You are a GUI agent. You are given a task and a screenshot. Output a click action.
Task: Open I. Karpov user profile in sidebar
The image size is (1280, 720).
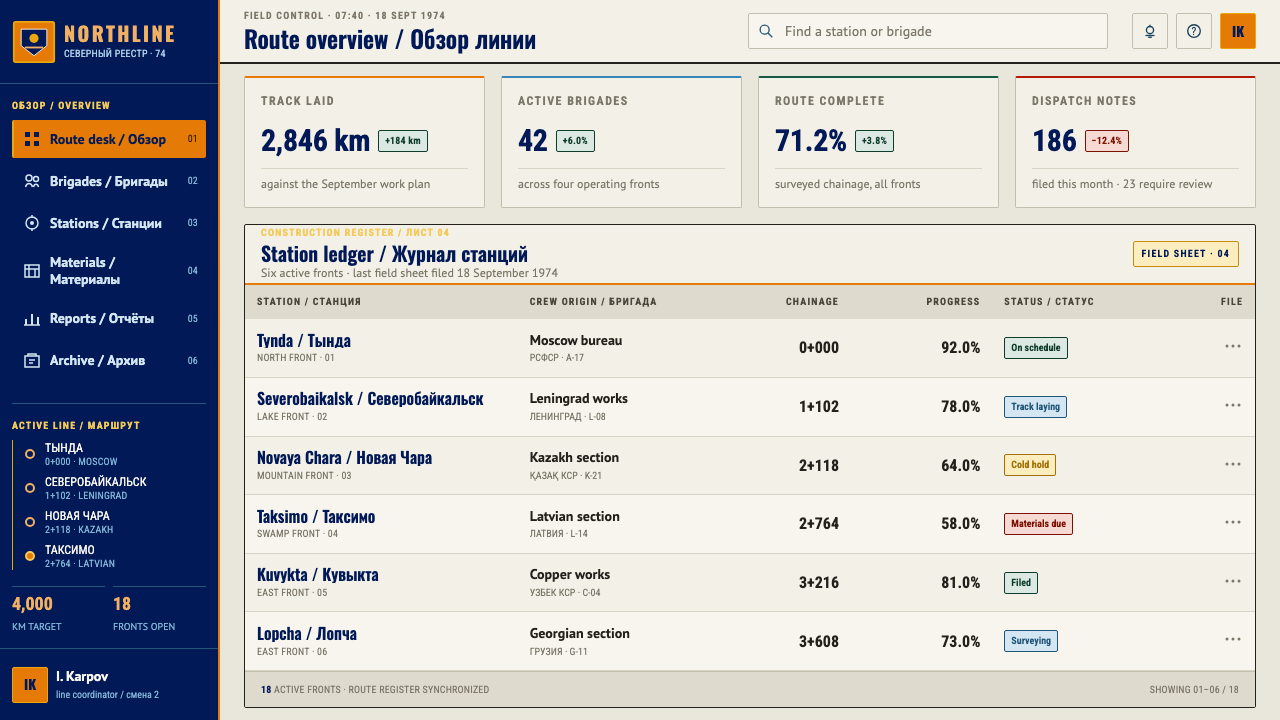point(109,685)
